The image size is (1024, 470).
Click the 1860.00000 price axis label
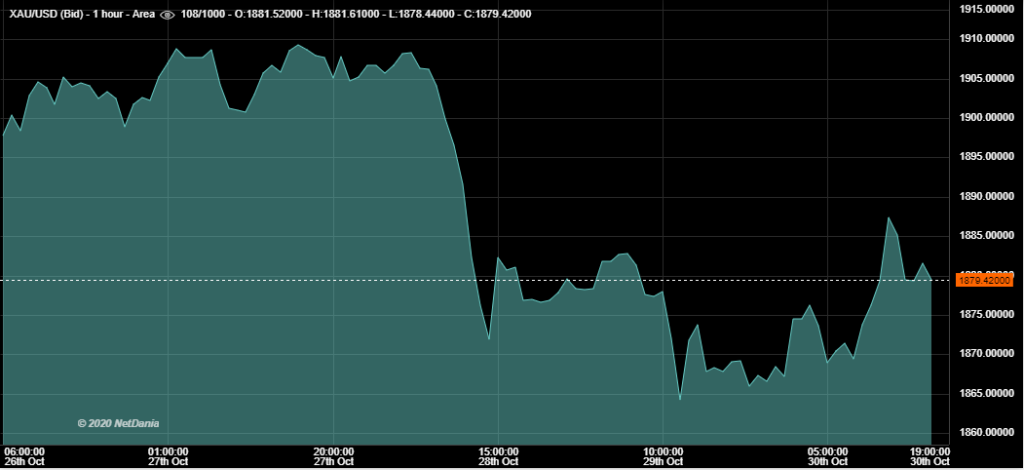click(x=985, y=432)
